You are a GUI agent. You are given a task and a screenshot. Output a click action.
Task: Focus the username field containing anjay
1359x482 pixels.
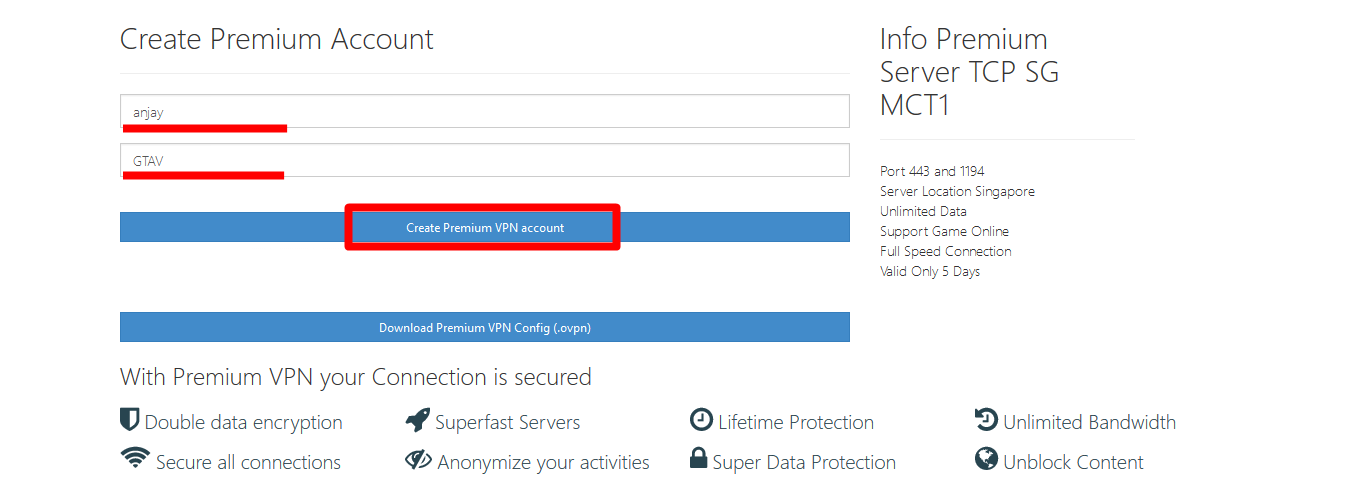click(484, 112)
